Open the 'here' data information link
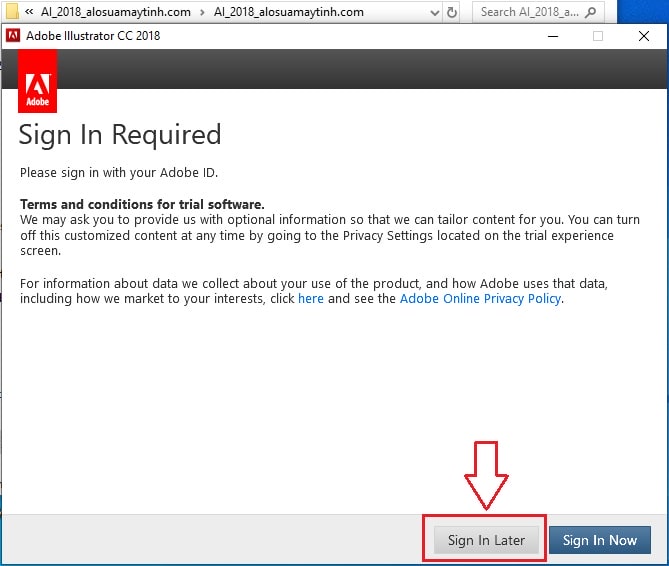Screen dimensions: 669x566 (311, 299)
